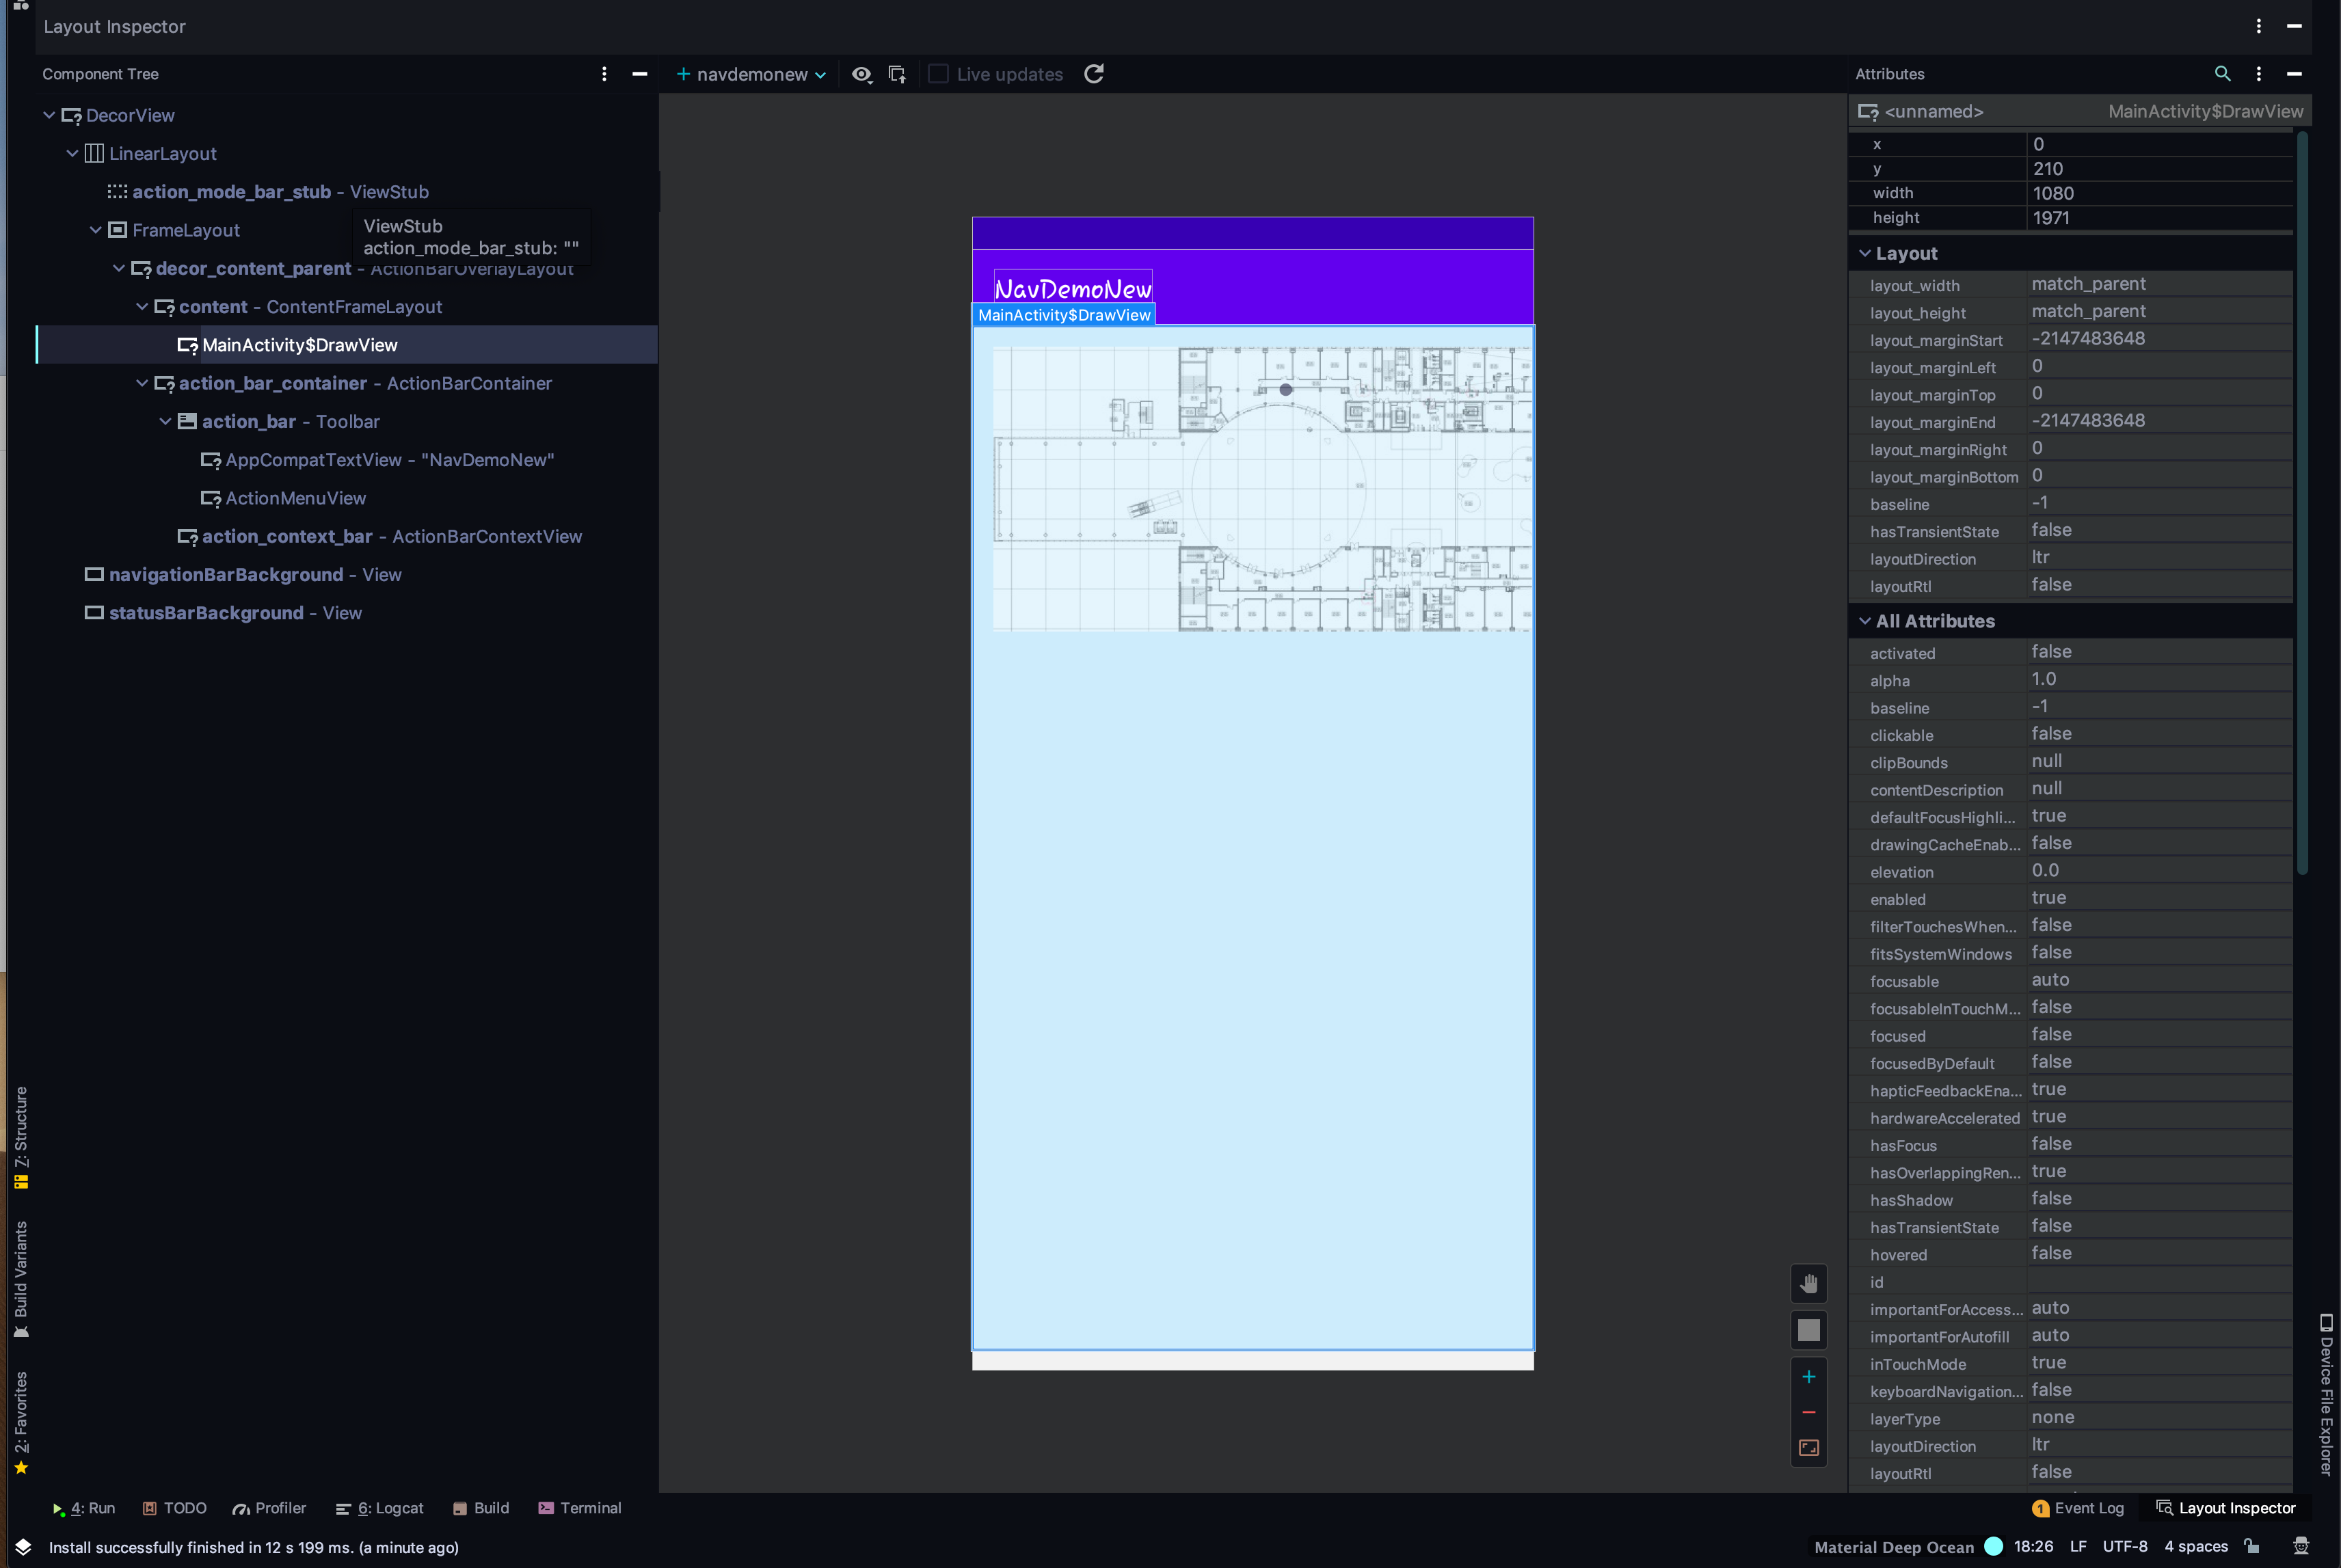2341x1568 pixels.
Task: Collapse the Layout attributes section
Action: [1865, 253]
